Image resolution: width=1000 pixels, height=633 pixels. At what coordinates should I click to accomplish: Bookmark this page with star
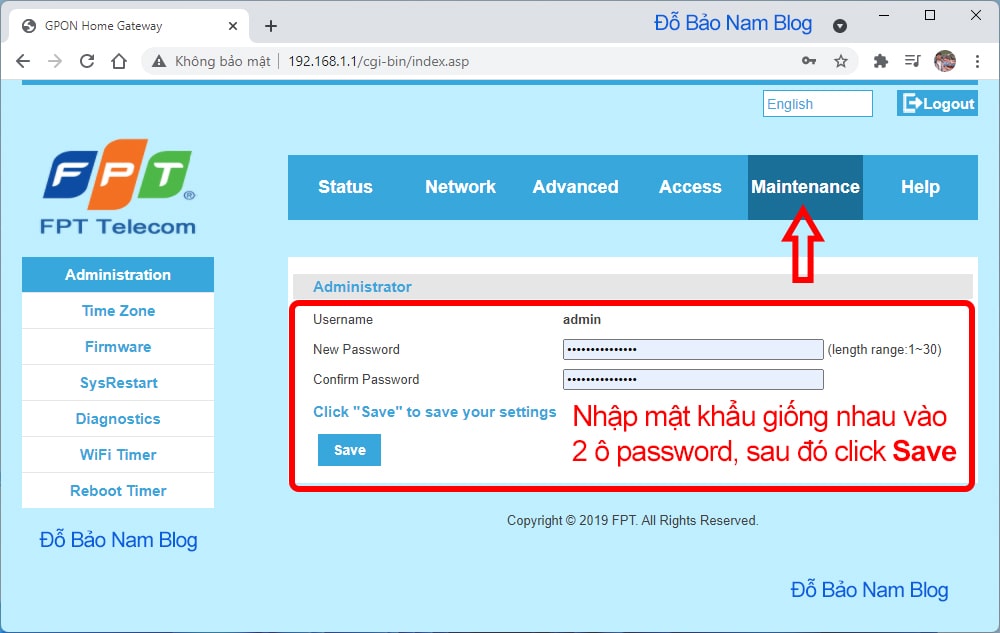[841, 61]
